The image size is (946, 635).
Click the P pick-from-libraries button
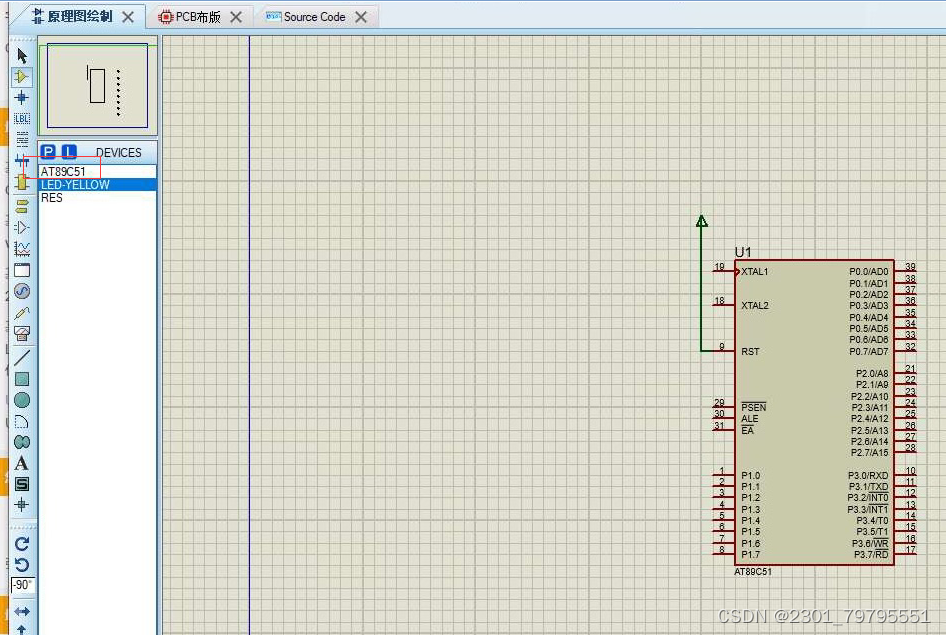48,152
